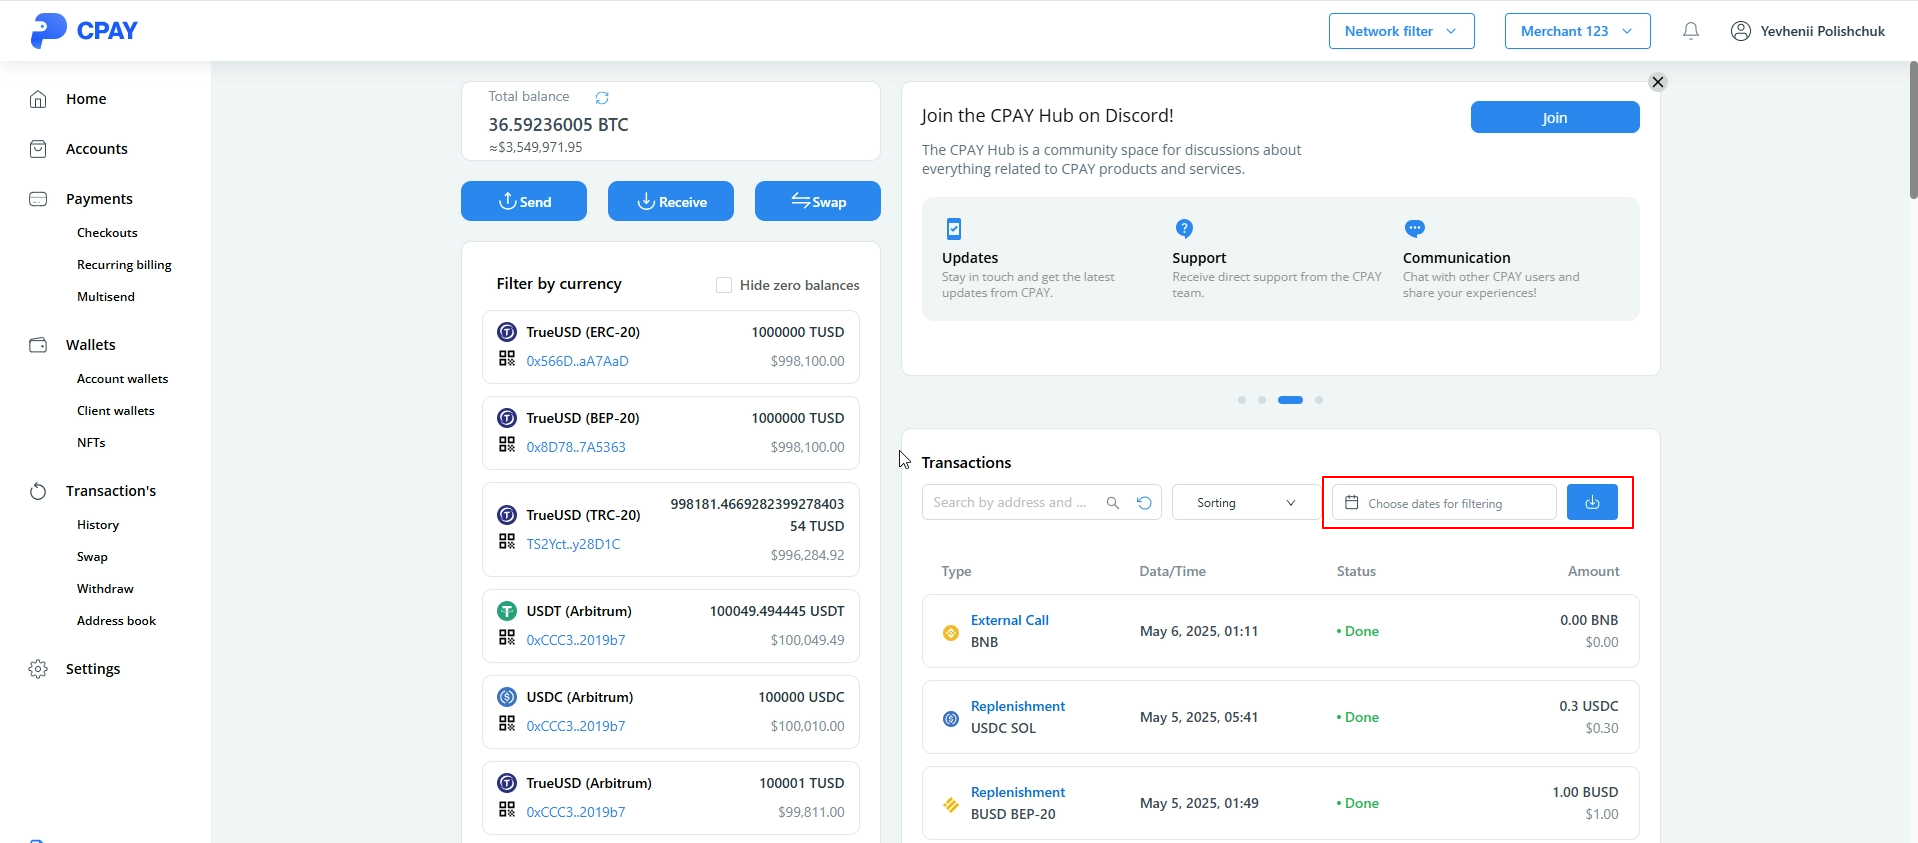Expand the Merchant 123 dropdown
Viewport: 1918px width, 843px height.
tap(1576, 31)
